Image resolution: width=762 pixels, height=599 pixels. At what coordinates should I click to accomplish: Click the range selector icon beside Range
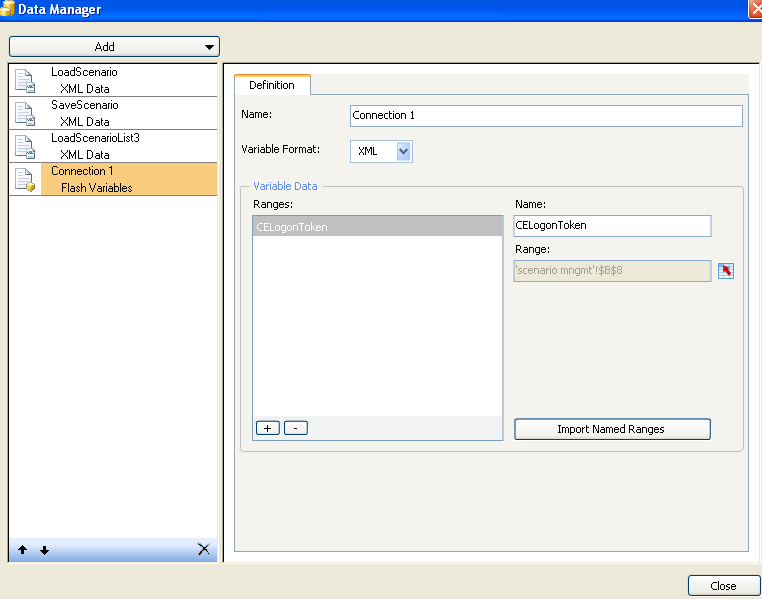click(x=726, y=271)
